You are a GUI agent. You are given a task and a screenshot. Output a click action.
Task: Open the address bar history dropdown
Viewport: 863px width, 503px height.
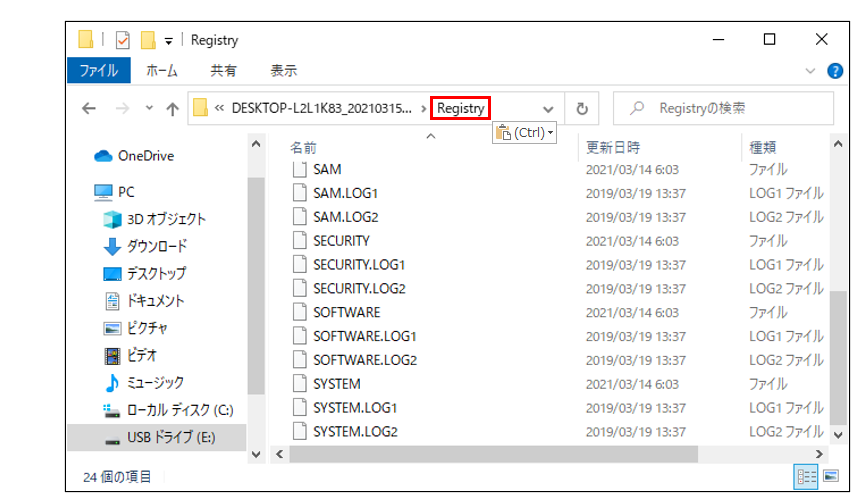548,109
